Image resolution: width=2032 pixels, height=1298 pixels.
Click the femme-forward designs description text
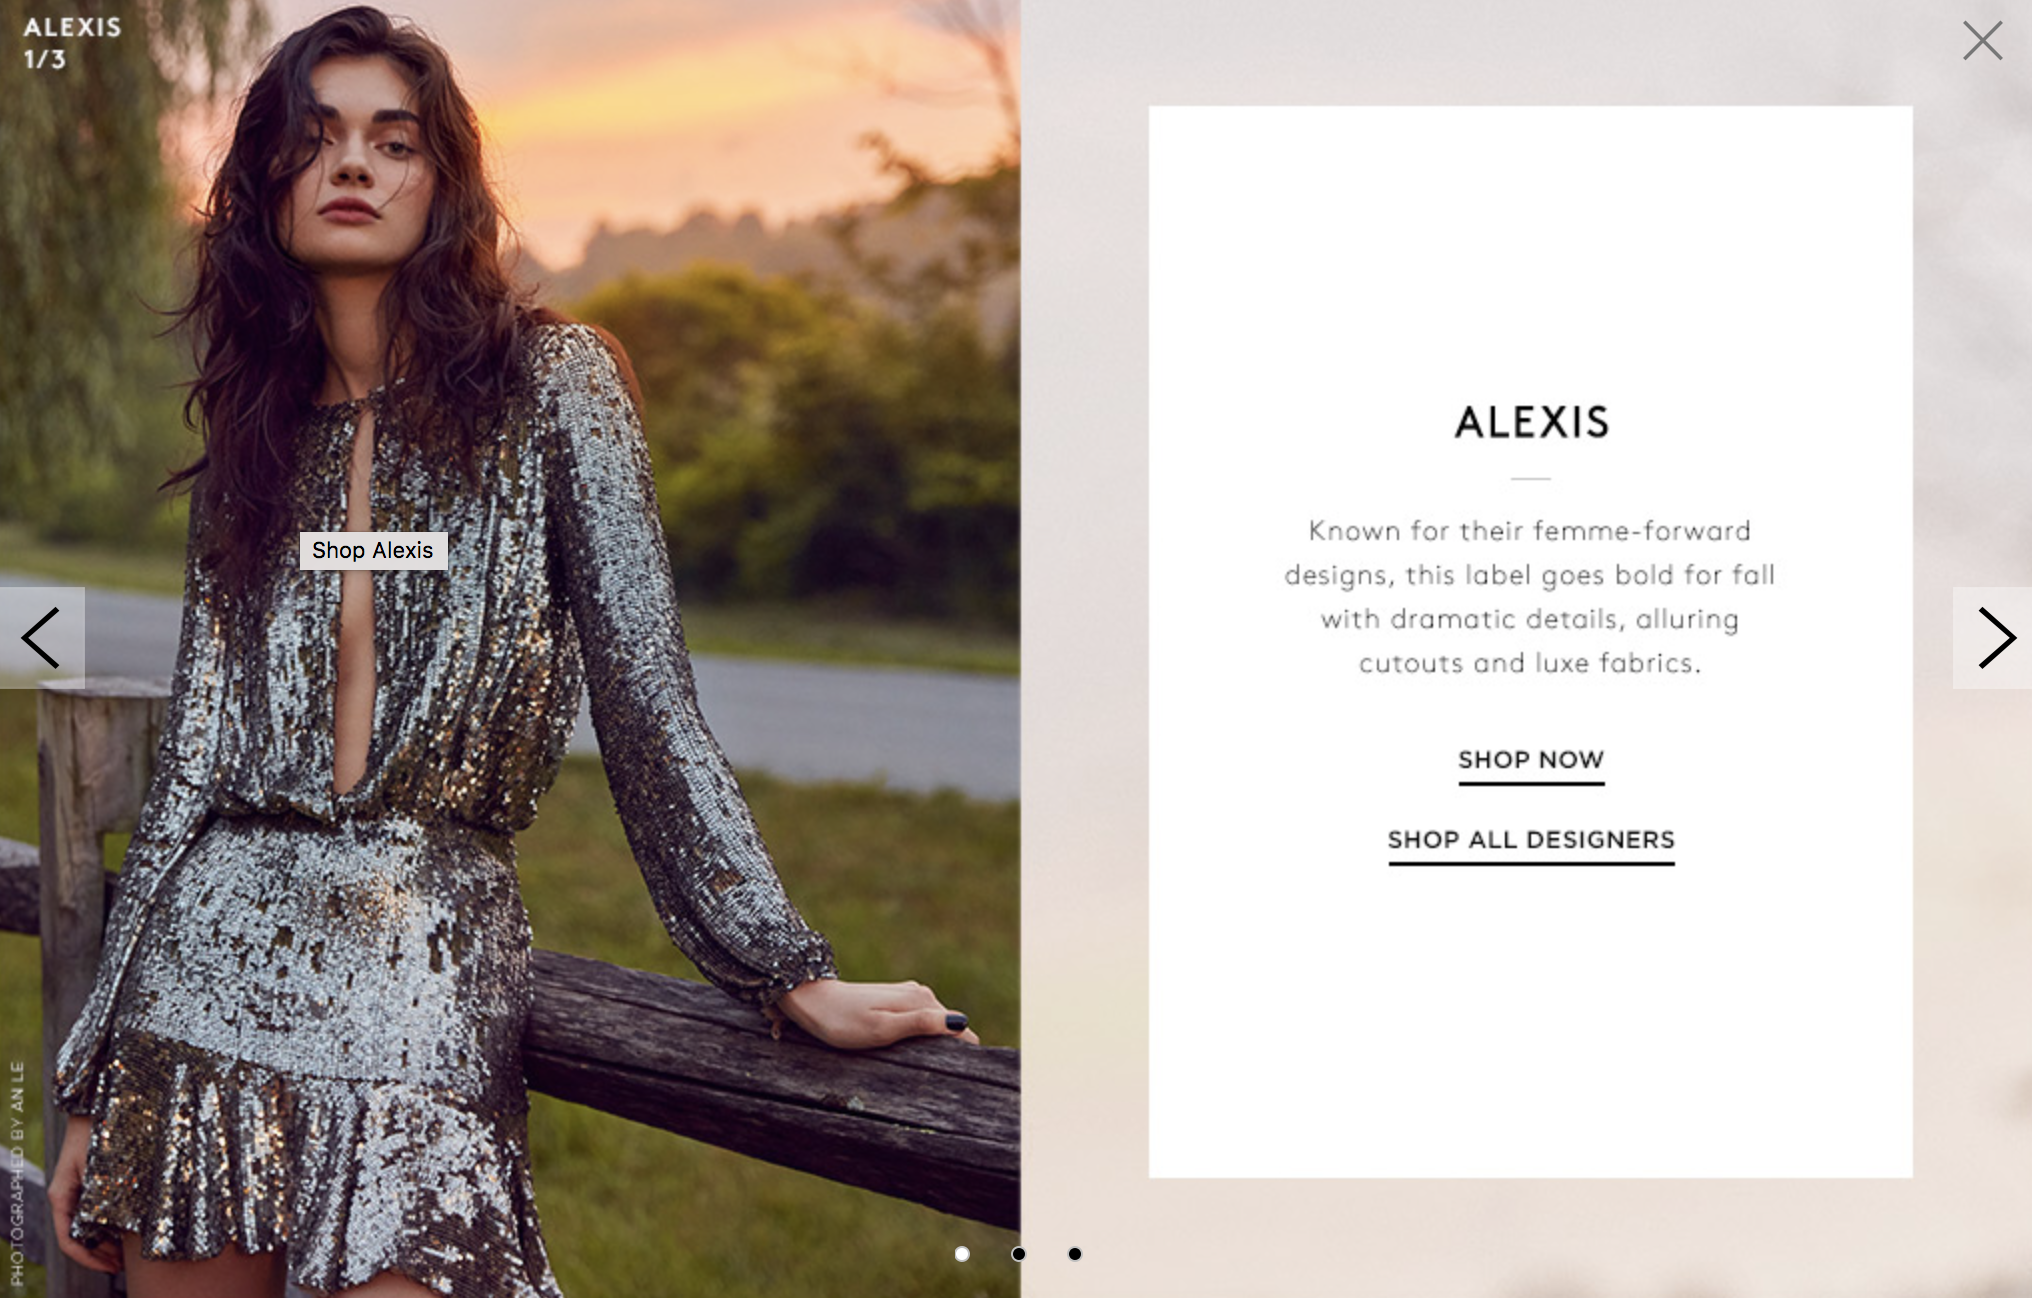(x=1530, y=597)
